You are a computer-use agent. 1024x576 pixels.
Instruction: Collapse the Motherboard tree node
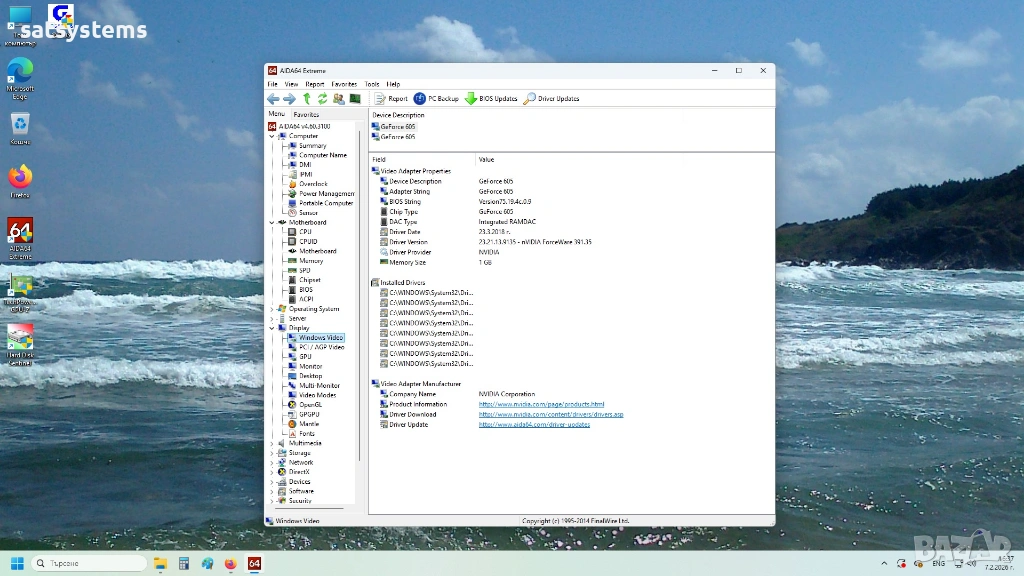271,222
